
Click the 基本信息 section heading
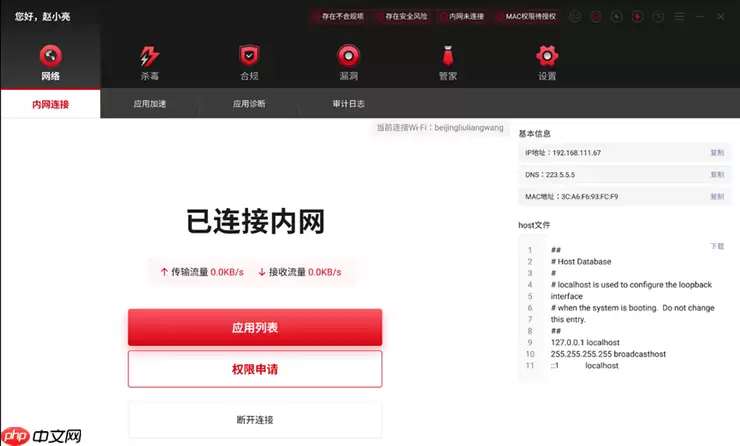click(534, 134)
